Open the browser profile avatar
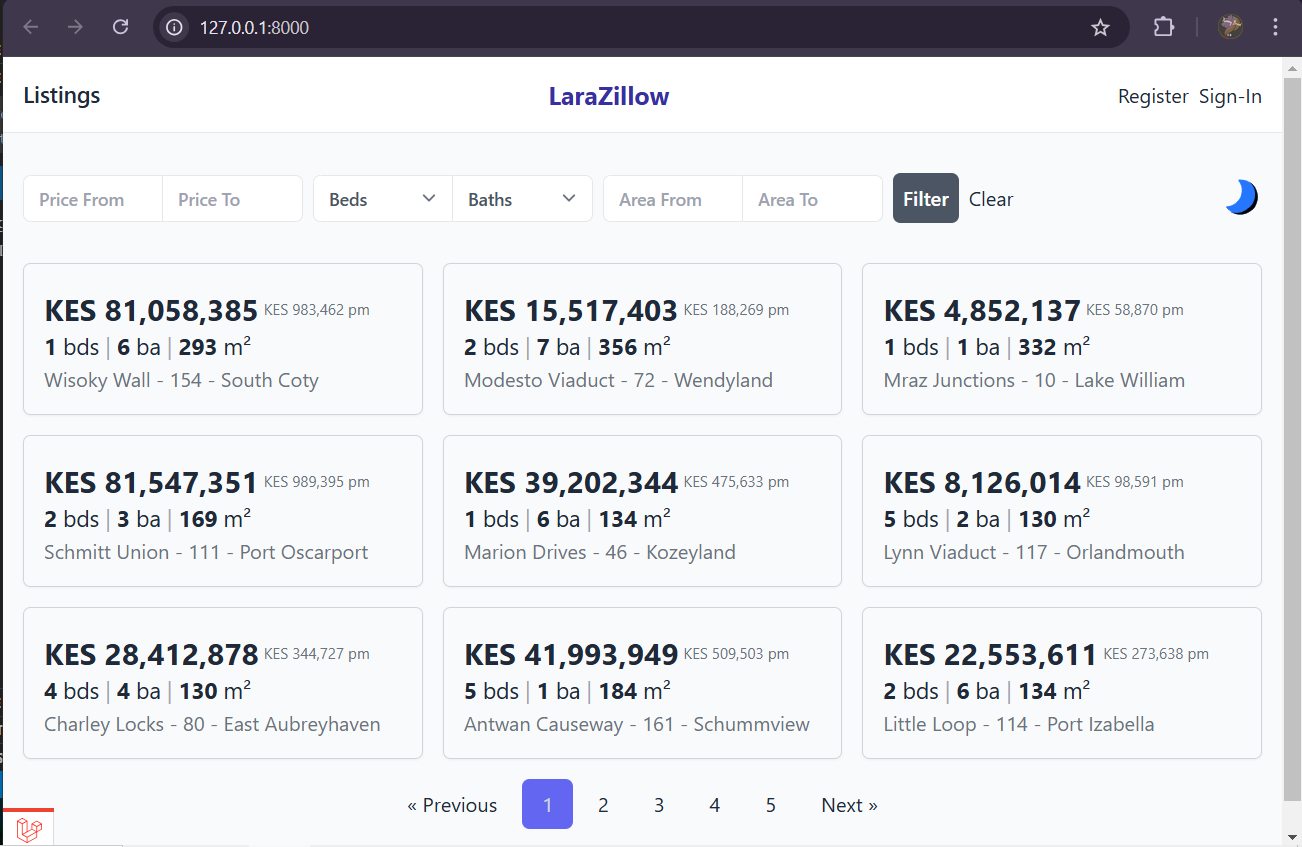Screen dimensions: 1302x847 [1230, 27]
